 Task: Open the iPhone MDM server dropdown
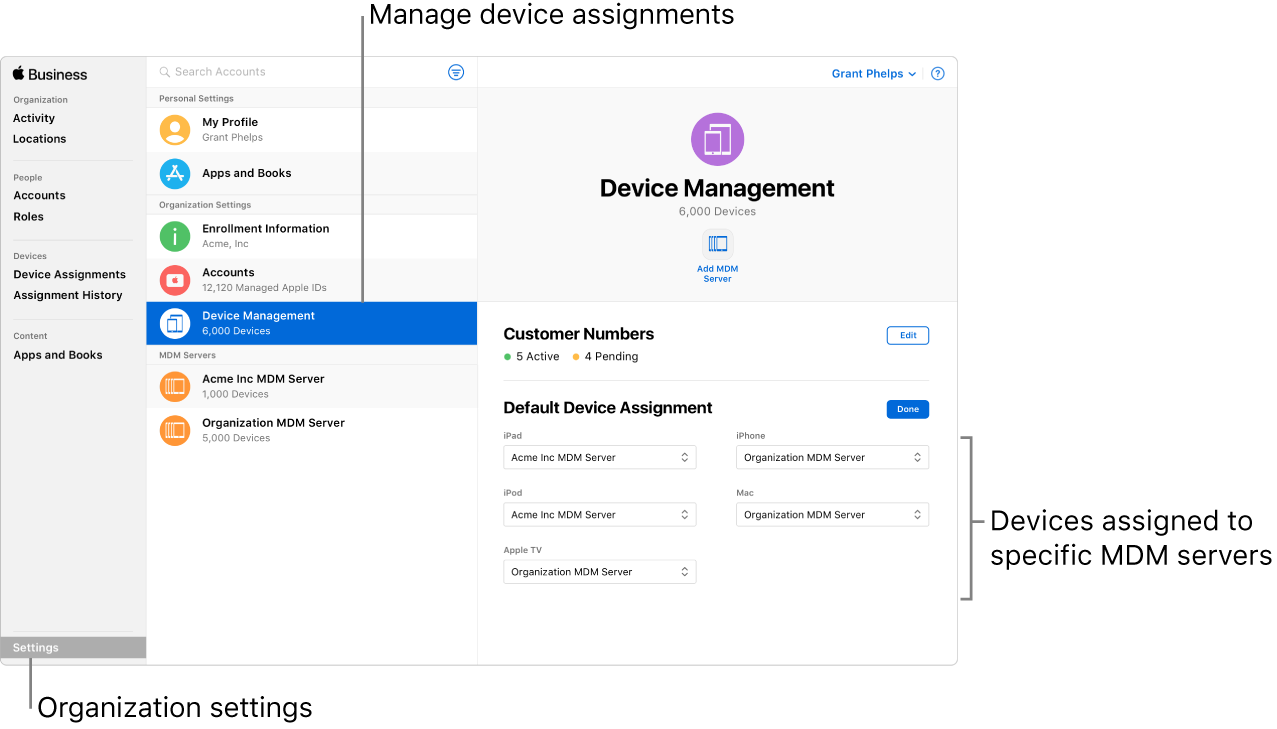(832, 457)
